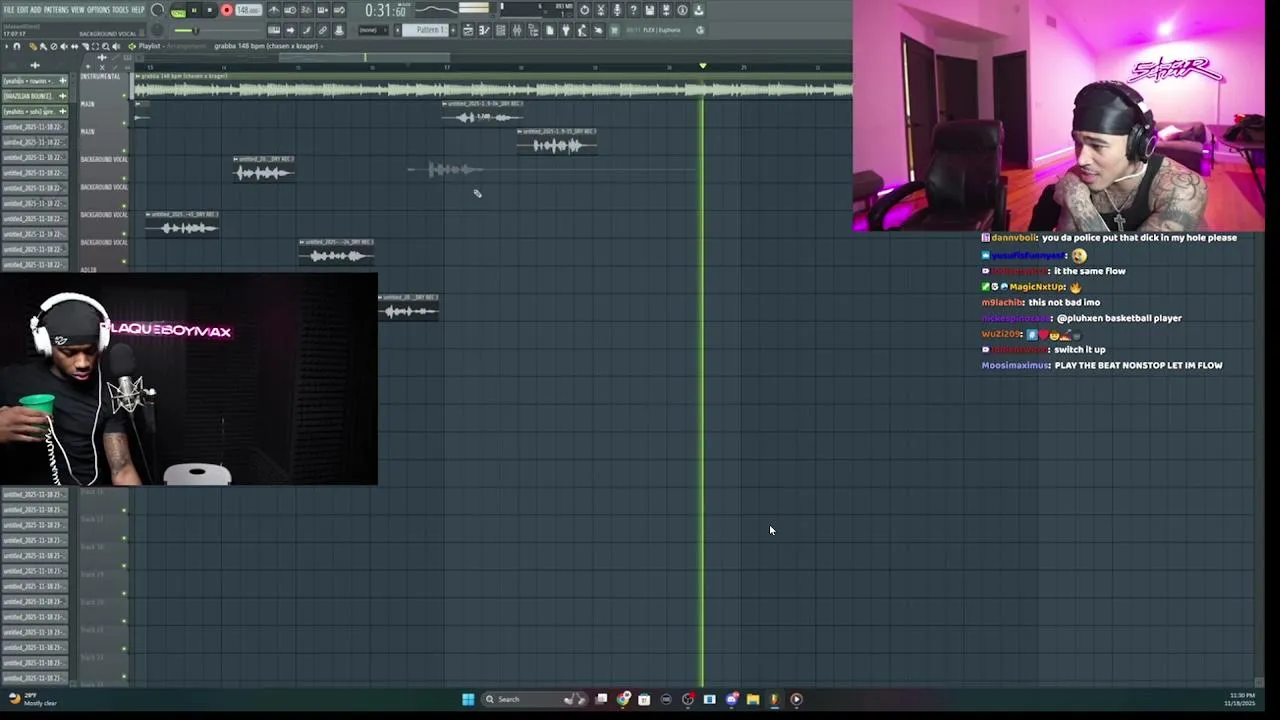The image size is (1280, 720).
Task: Click the undo history icon
Action: tap(585, 10)
